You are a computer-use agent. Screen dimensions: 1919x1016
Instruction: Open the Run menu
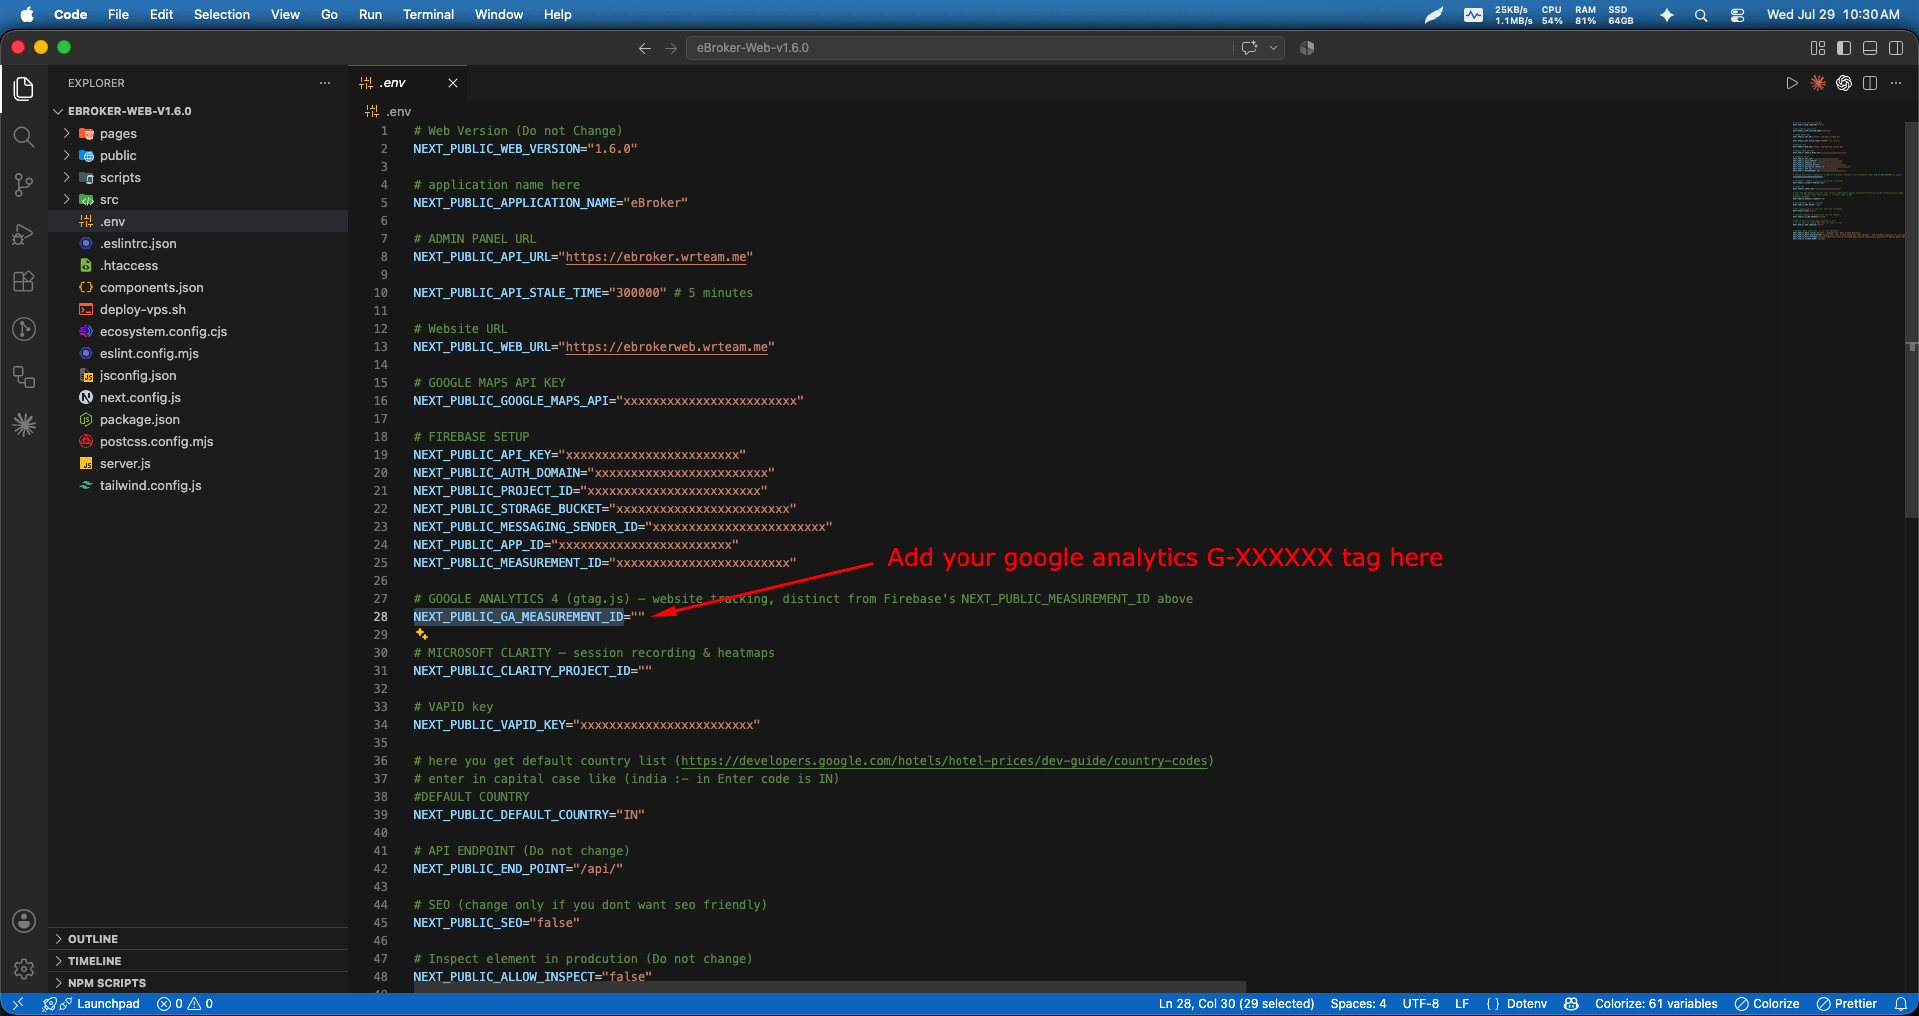click(x=370, y=15)
